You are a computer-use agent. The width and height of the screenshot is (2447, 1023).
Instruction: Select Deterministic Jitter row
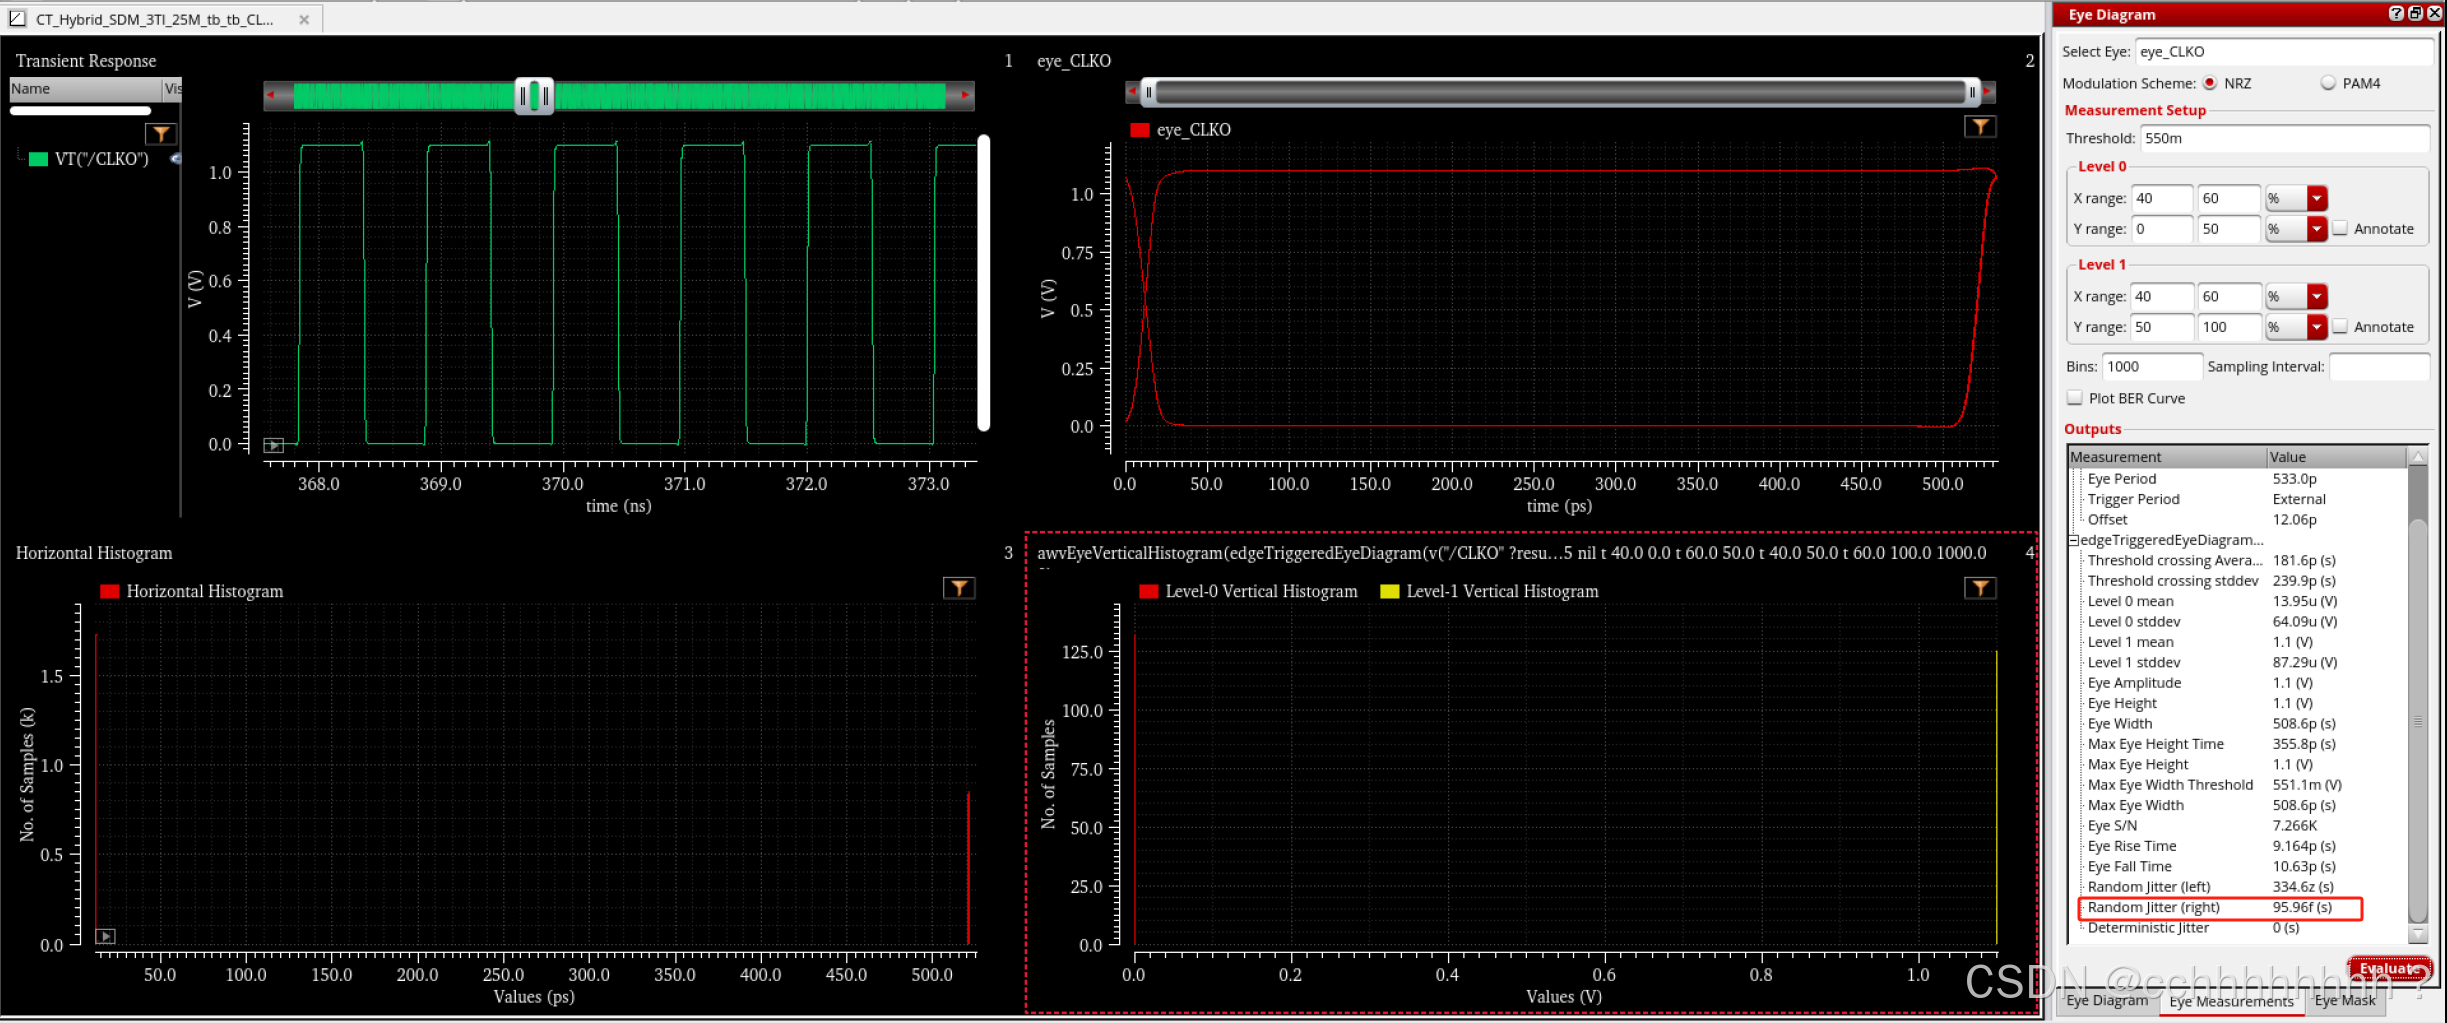2238,928
